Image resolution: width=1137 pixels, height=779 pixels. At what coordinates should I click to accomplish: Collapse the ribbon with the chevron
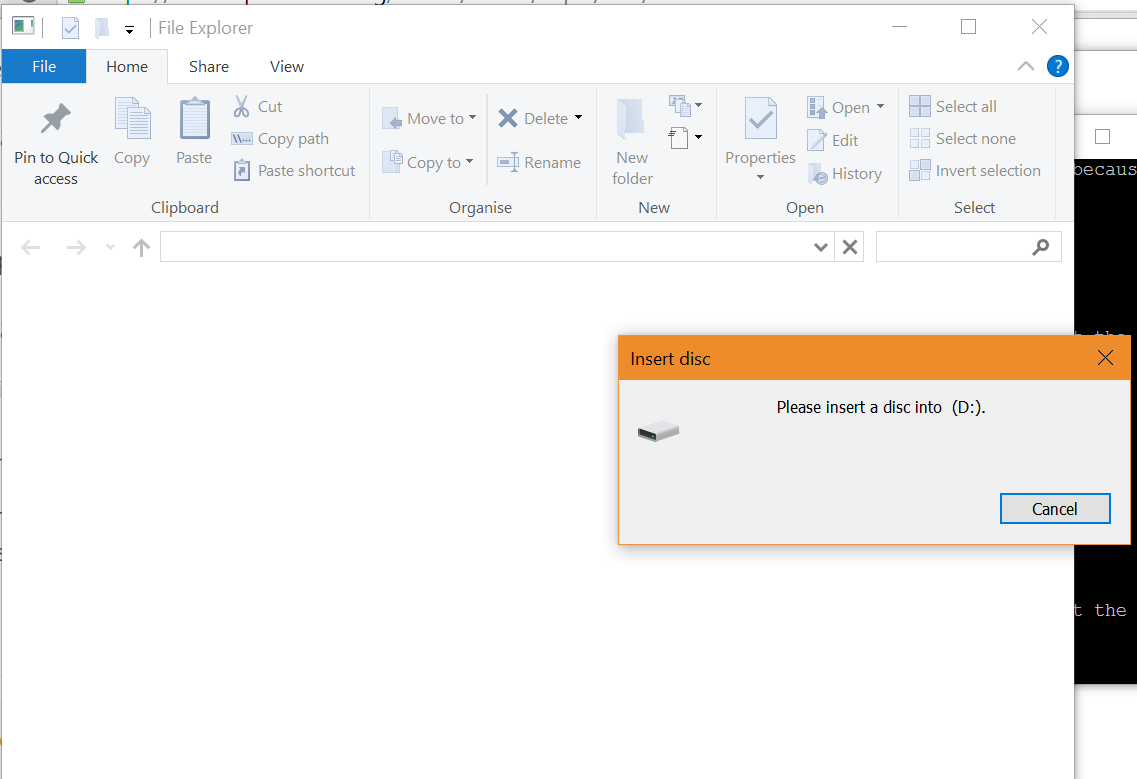[x=1025, y=66]
